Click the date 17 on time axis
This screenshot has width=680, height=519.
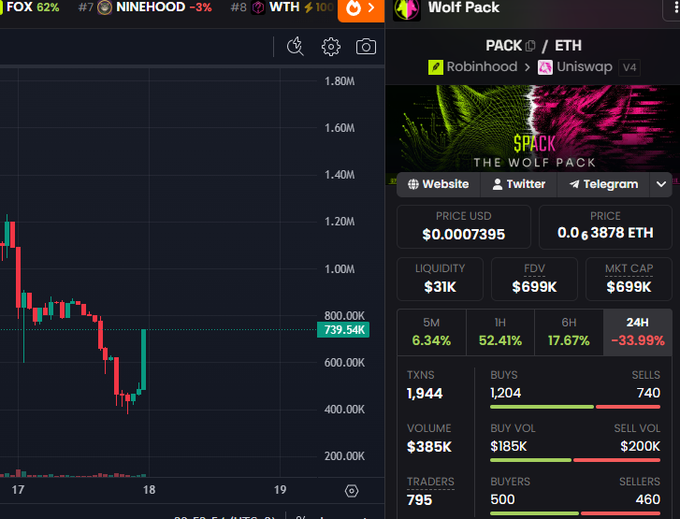coord(18,490)
